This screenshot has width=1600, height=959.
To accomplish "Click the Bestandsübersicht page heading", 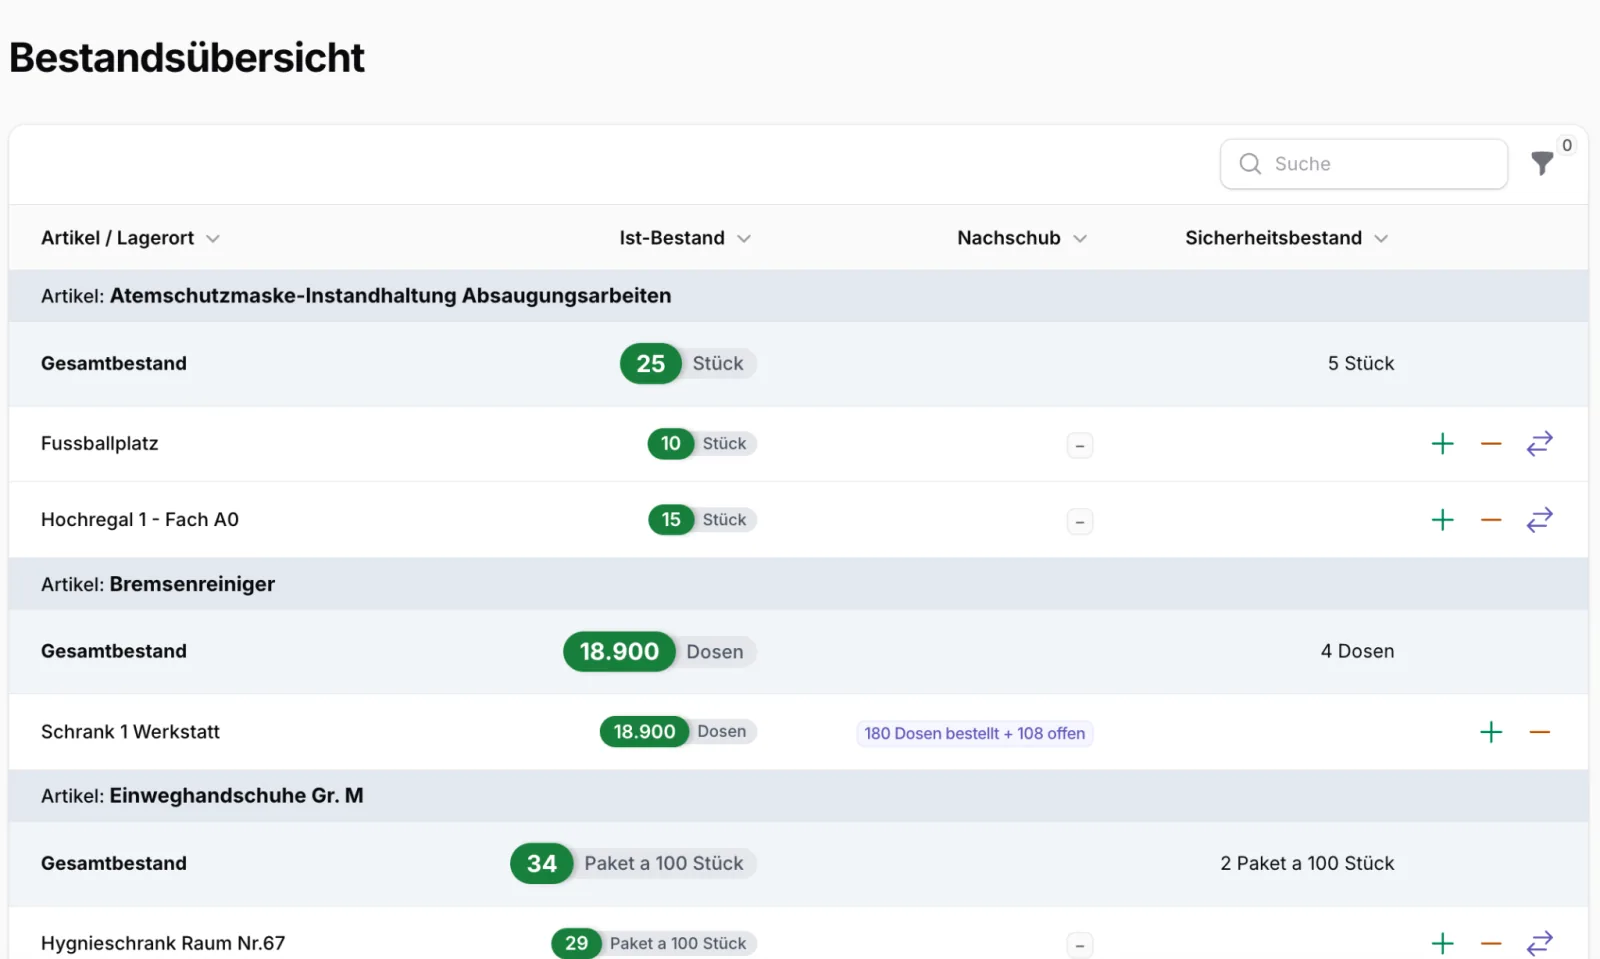I will pos(187,58).
